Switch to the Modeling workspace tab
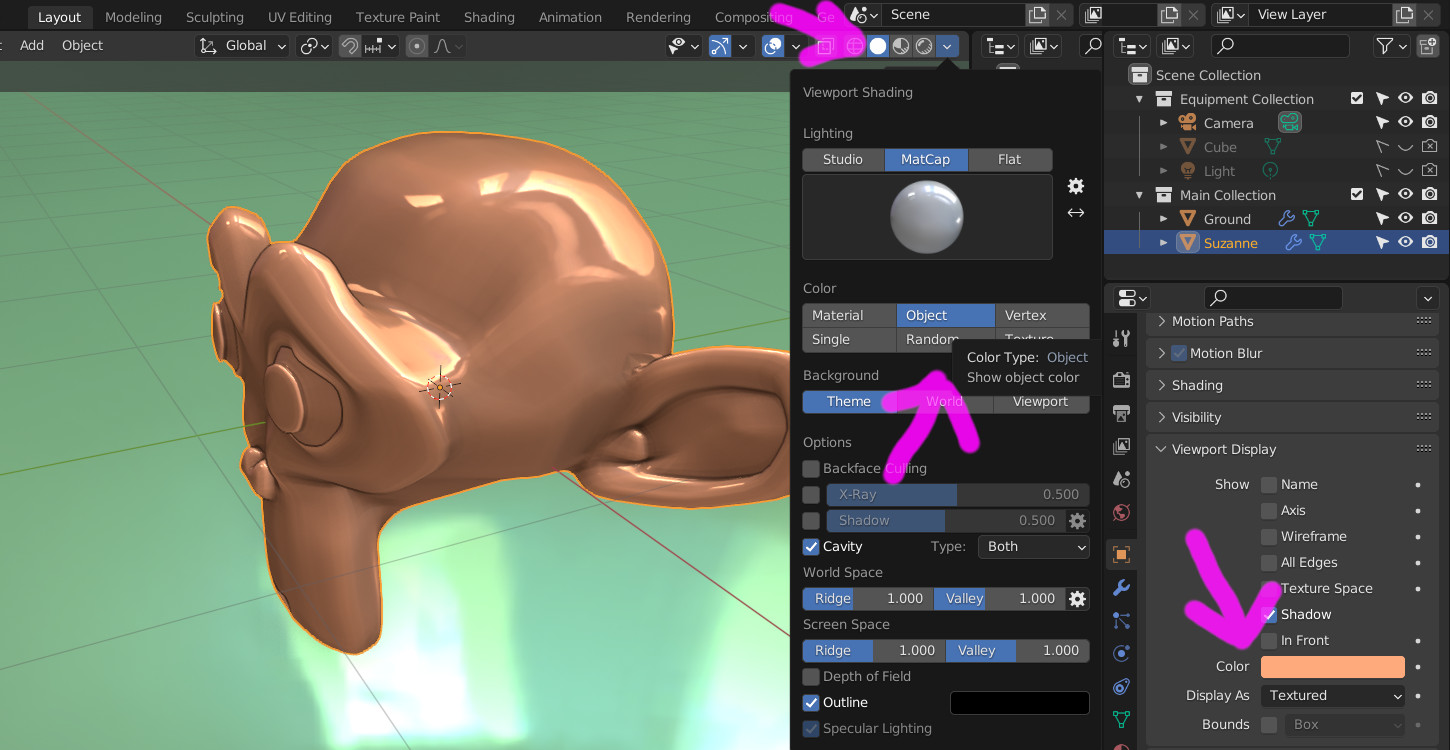 coord(133,17)
